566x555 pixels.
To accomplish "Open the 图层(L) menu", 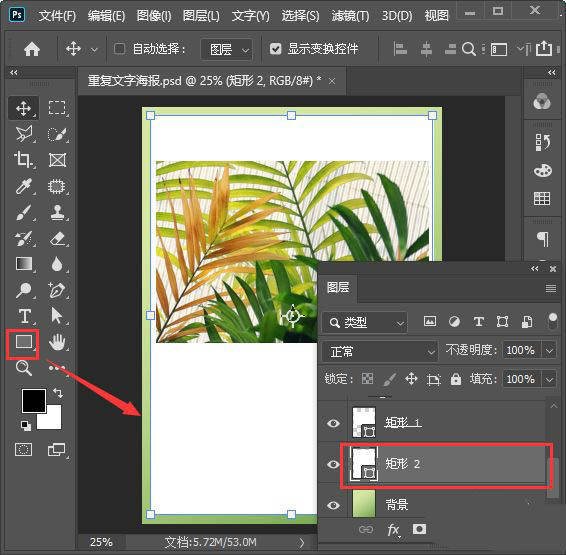I will (201, 16).
